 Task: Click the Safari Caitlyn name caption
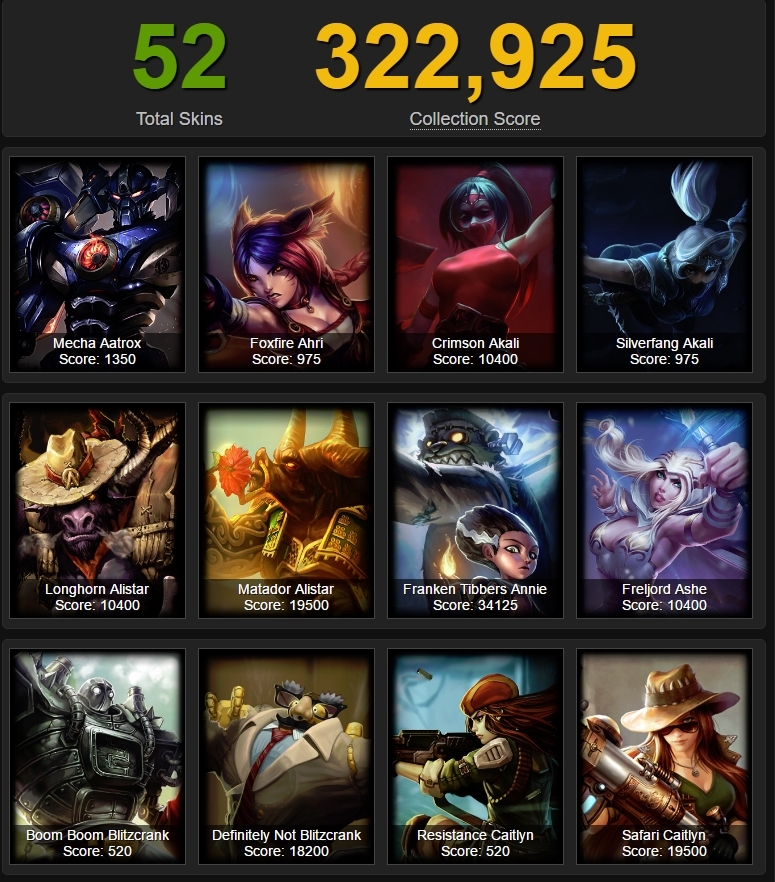tap(664, 835)
